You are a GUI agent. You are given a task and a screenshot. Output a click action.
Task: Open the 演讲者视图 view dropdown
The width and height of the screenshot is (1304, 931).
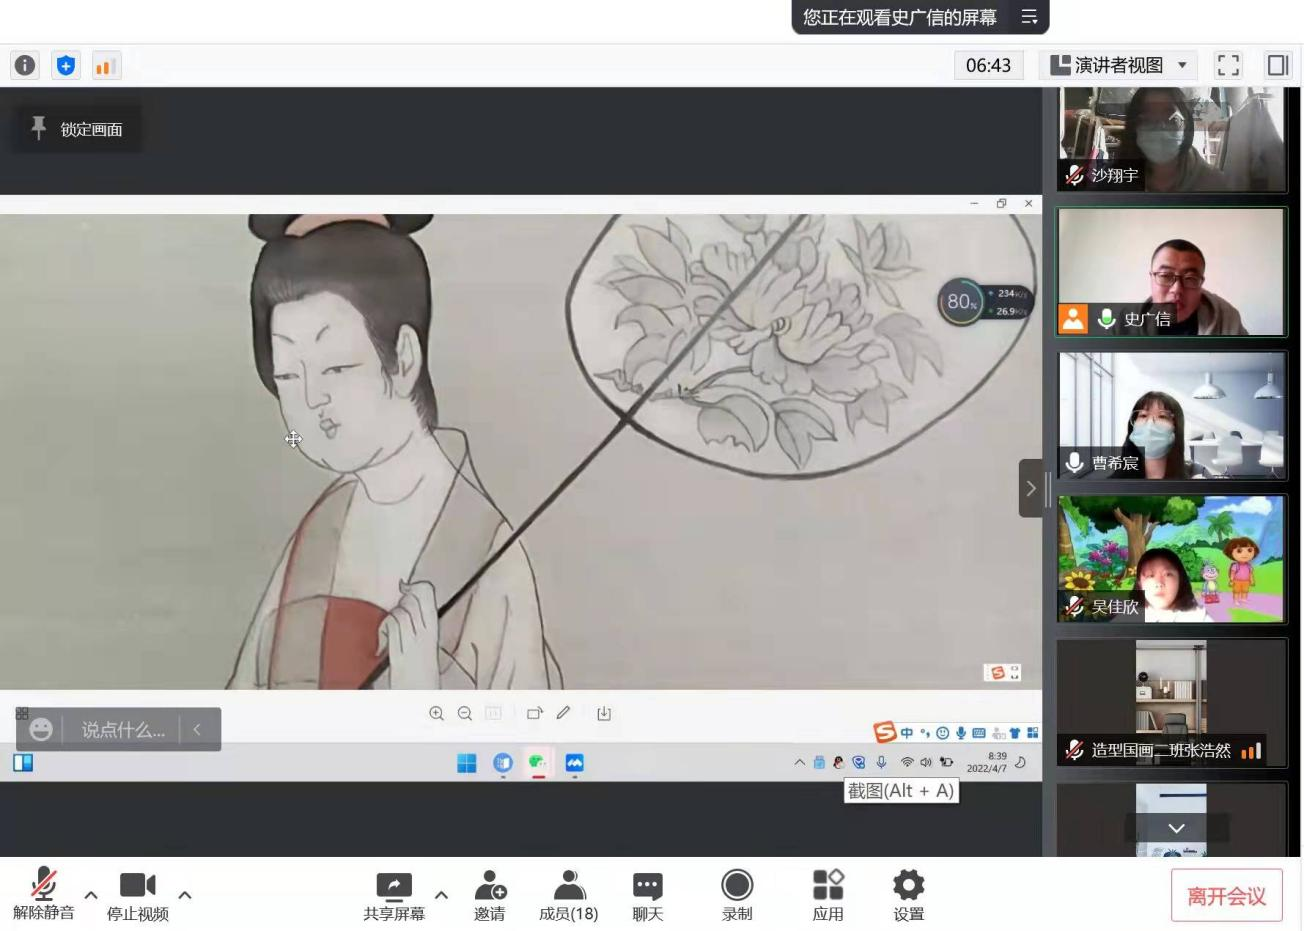coord(1118,66)
